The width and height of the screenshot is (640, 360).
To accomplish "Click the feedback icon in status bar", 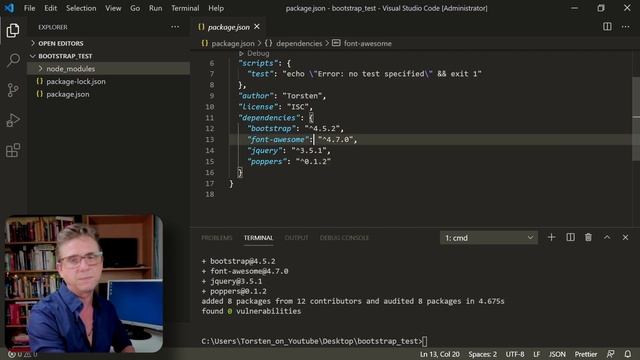I will point(611,354).
